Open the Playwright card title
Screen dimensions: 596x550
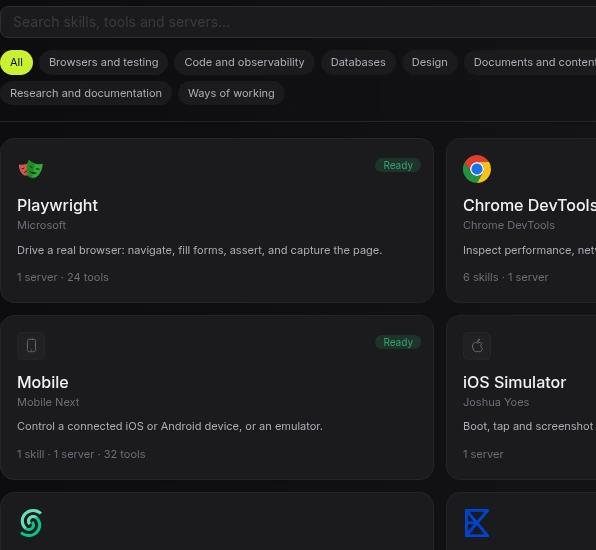pyautogui.click(x=57, y=206)
